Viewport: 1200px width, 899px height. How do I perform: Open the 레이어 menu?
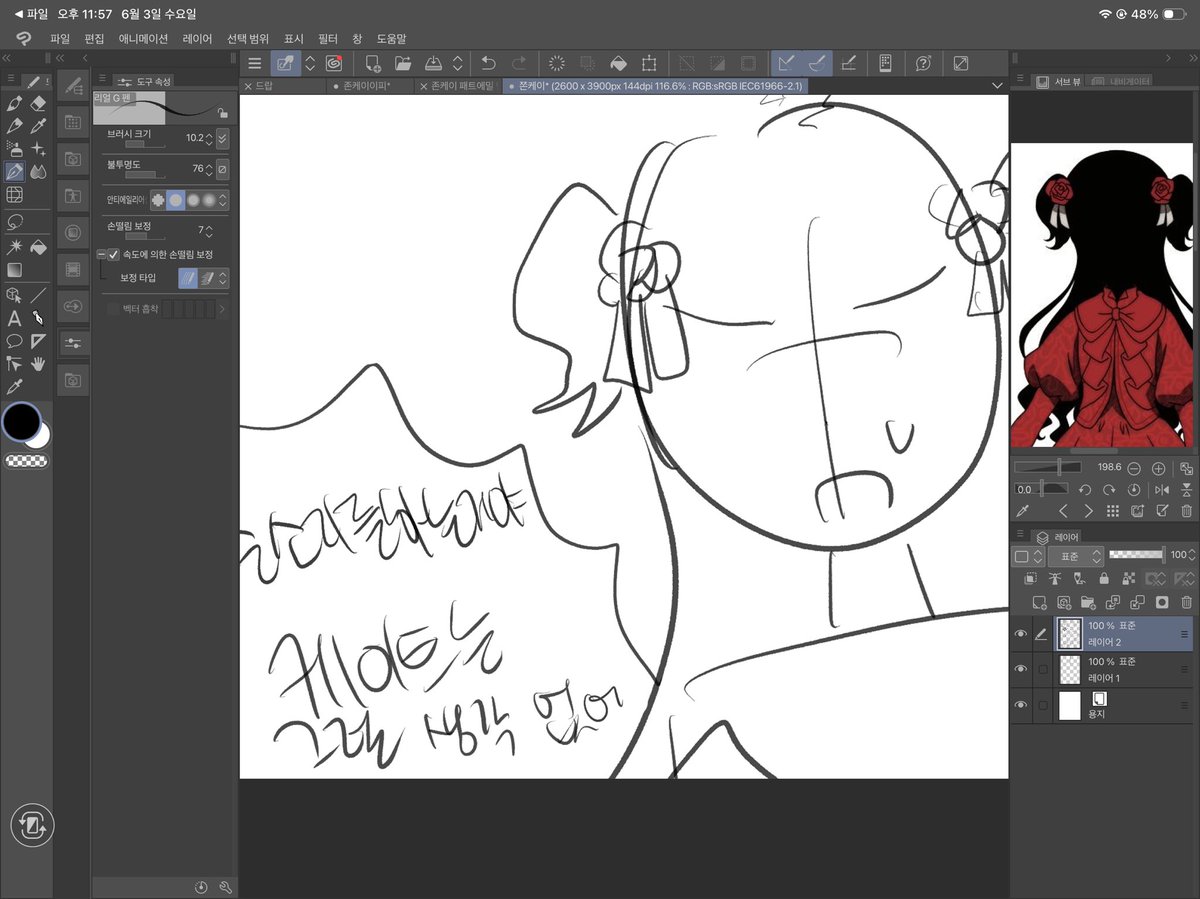(x=197, y=38)
